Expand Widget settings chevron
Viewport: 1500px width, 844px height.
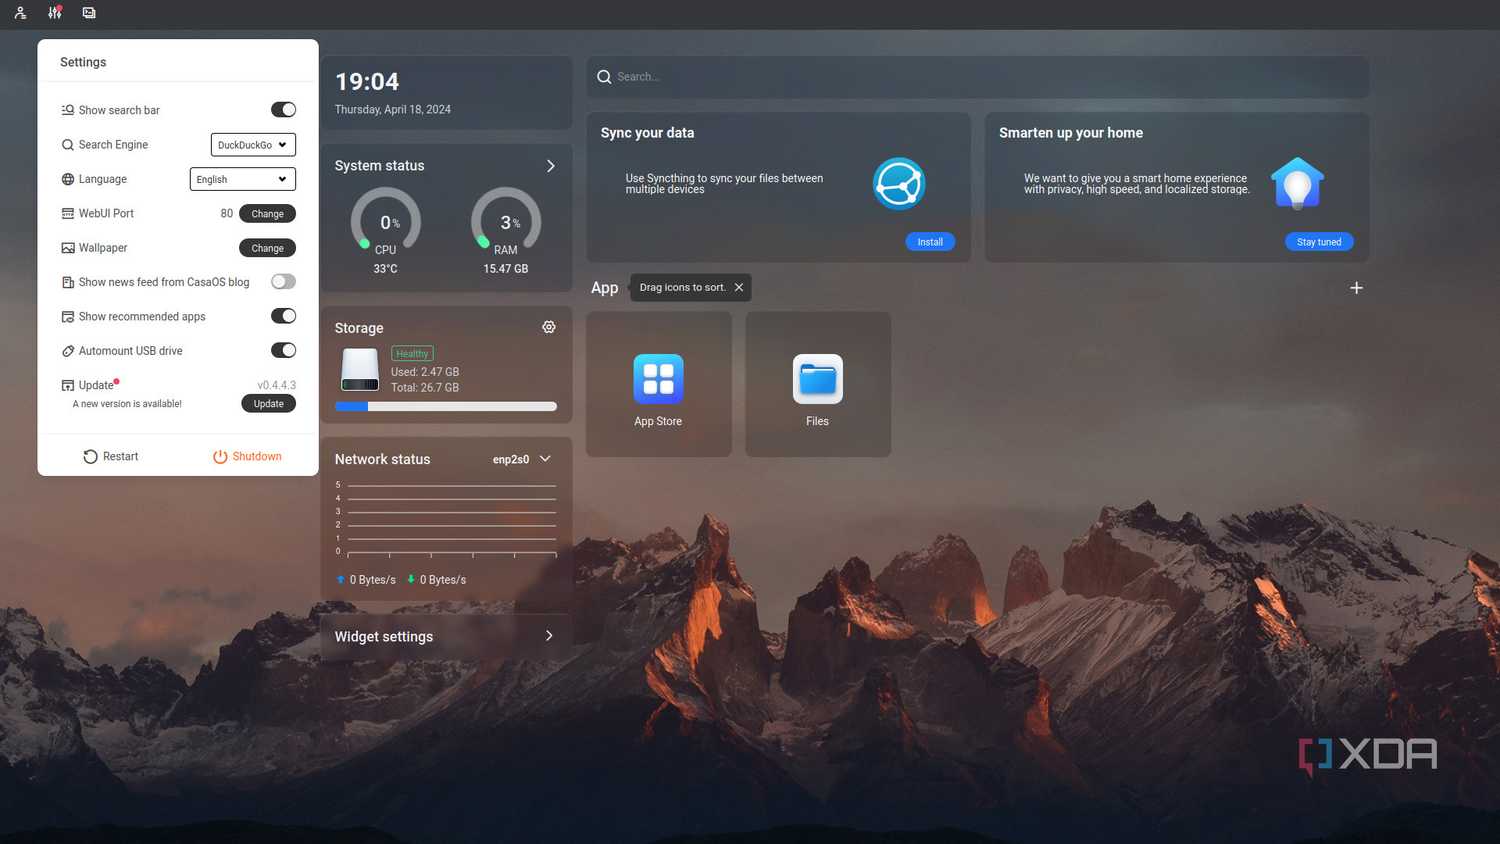point(549,636)
